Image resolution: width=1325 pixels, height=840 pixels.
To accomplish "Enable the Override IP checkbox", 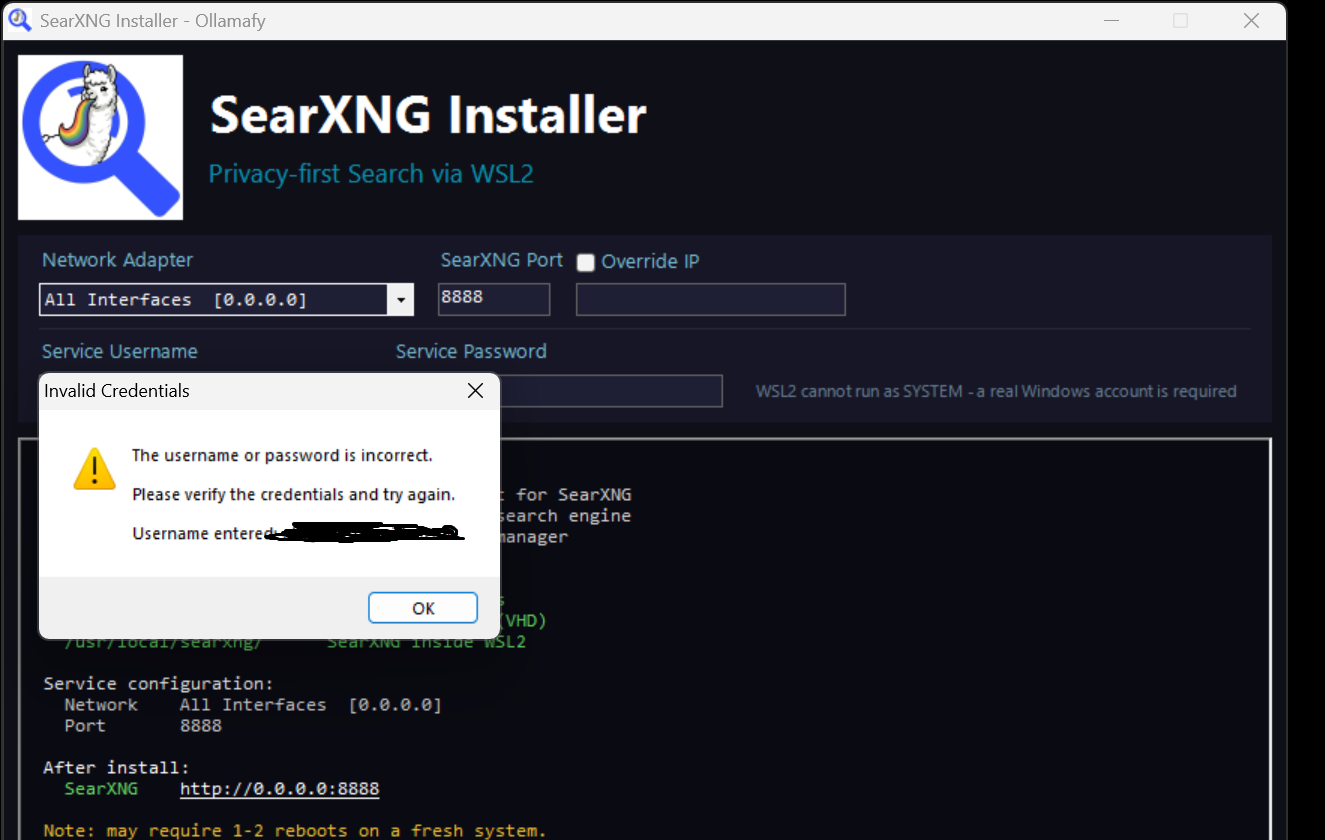I will tap(586, 262).
